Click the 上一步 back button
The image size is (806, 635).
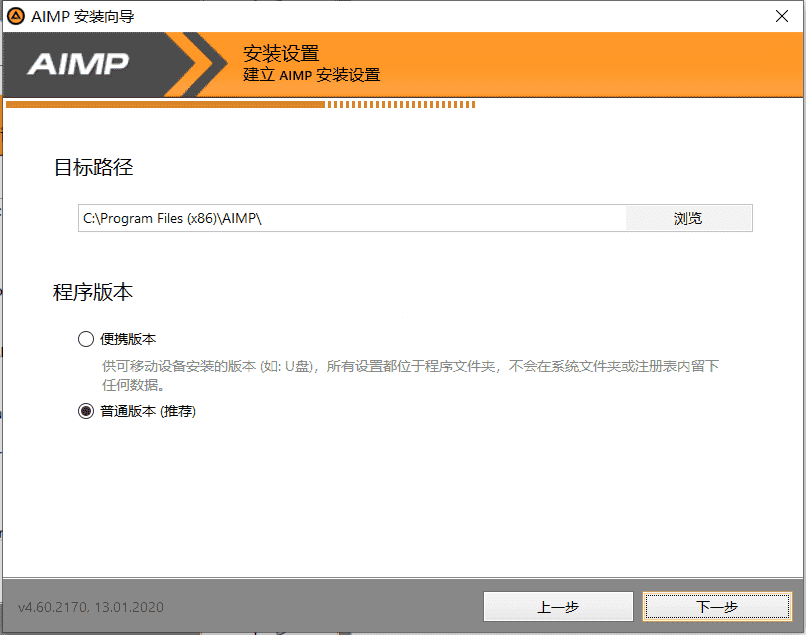tap(558, 607)
